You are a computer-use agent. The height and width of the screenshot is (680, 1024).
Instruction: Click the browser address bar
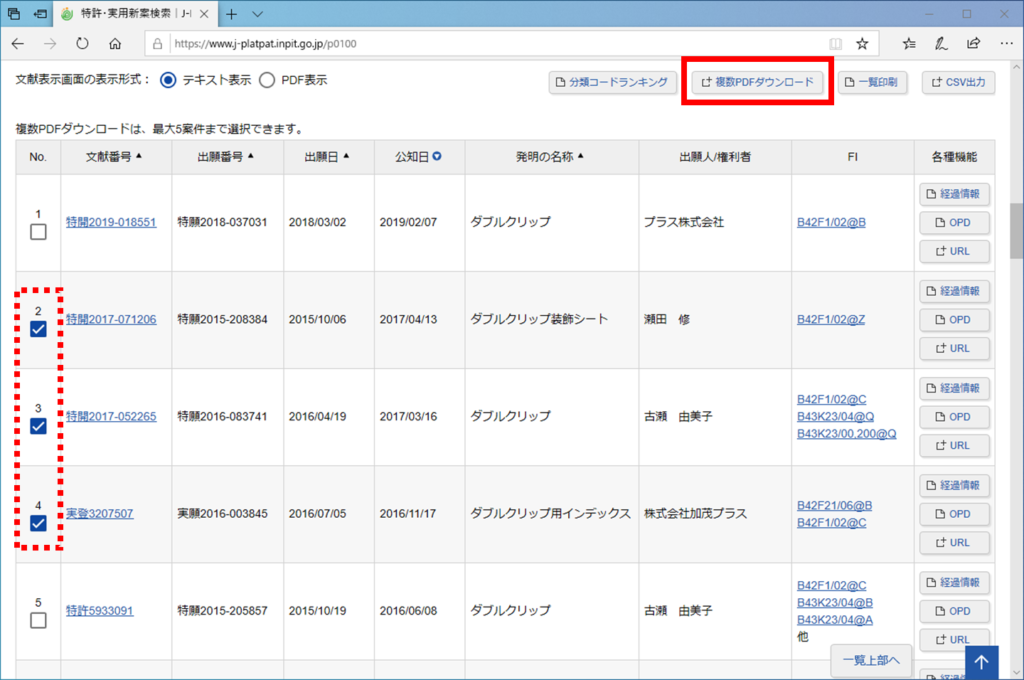pyautogui.click(x=490, y=44)
